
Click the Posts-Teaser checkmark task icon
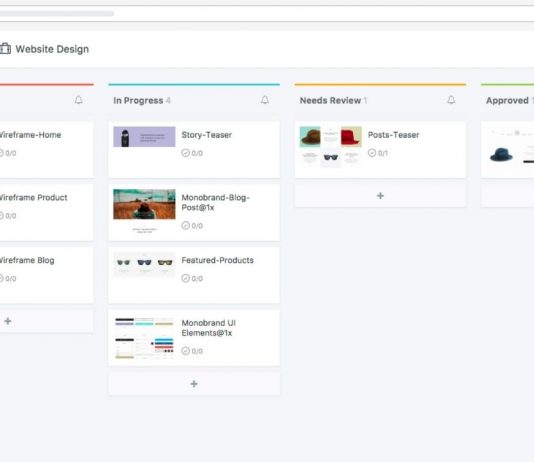(x=372, y=153)
